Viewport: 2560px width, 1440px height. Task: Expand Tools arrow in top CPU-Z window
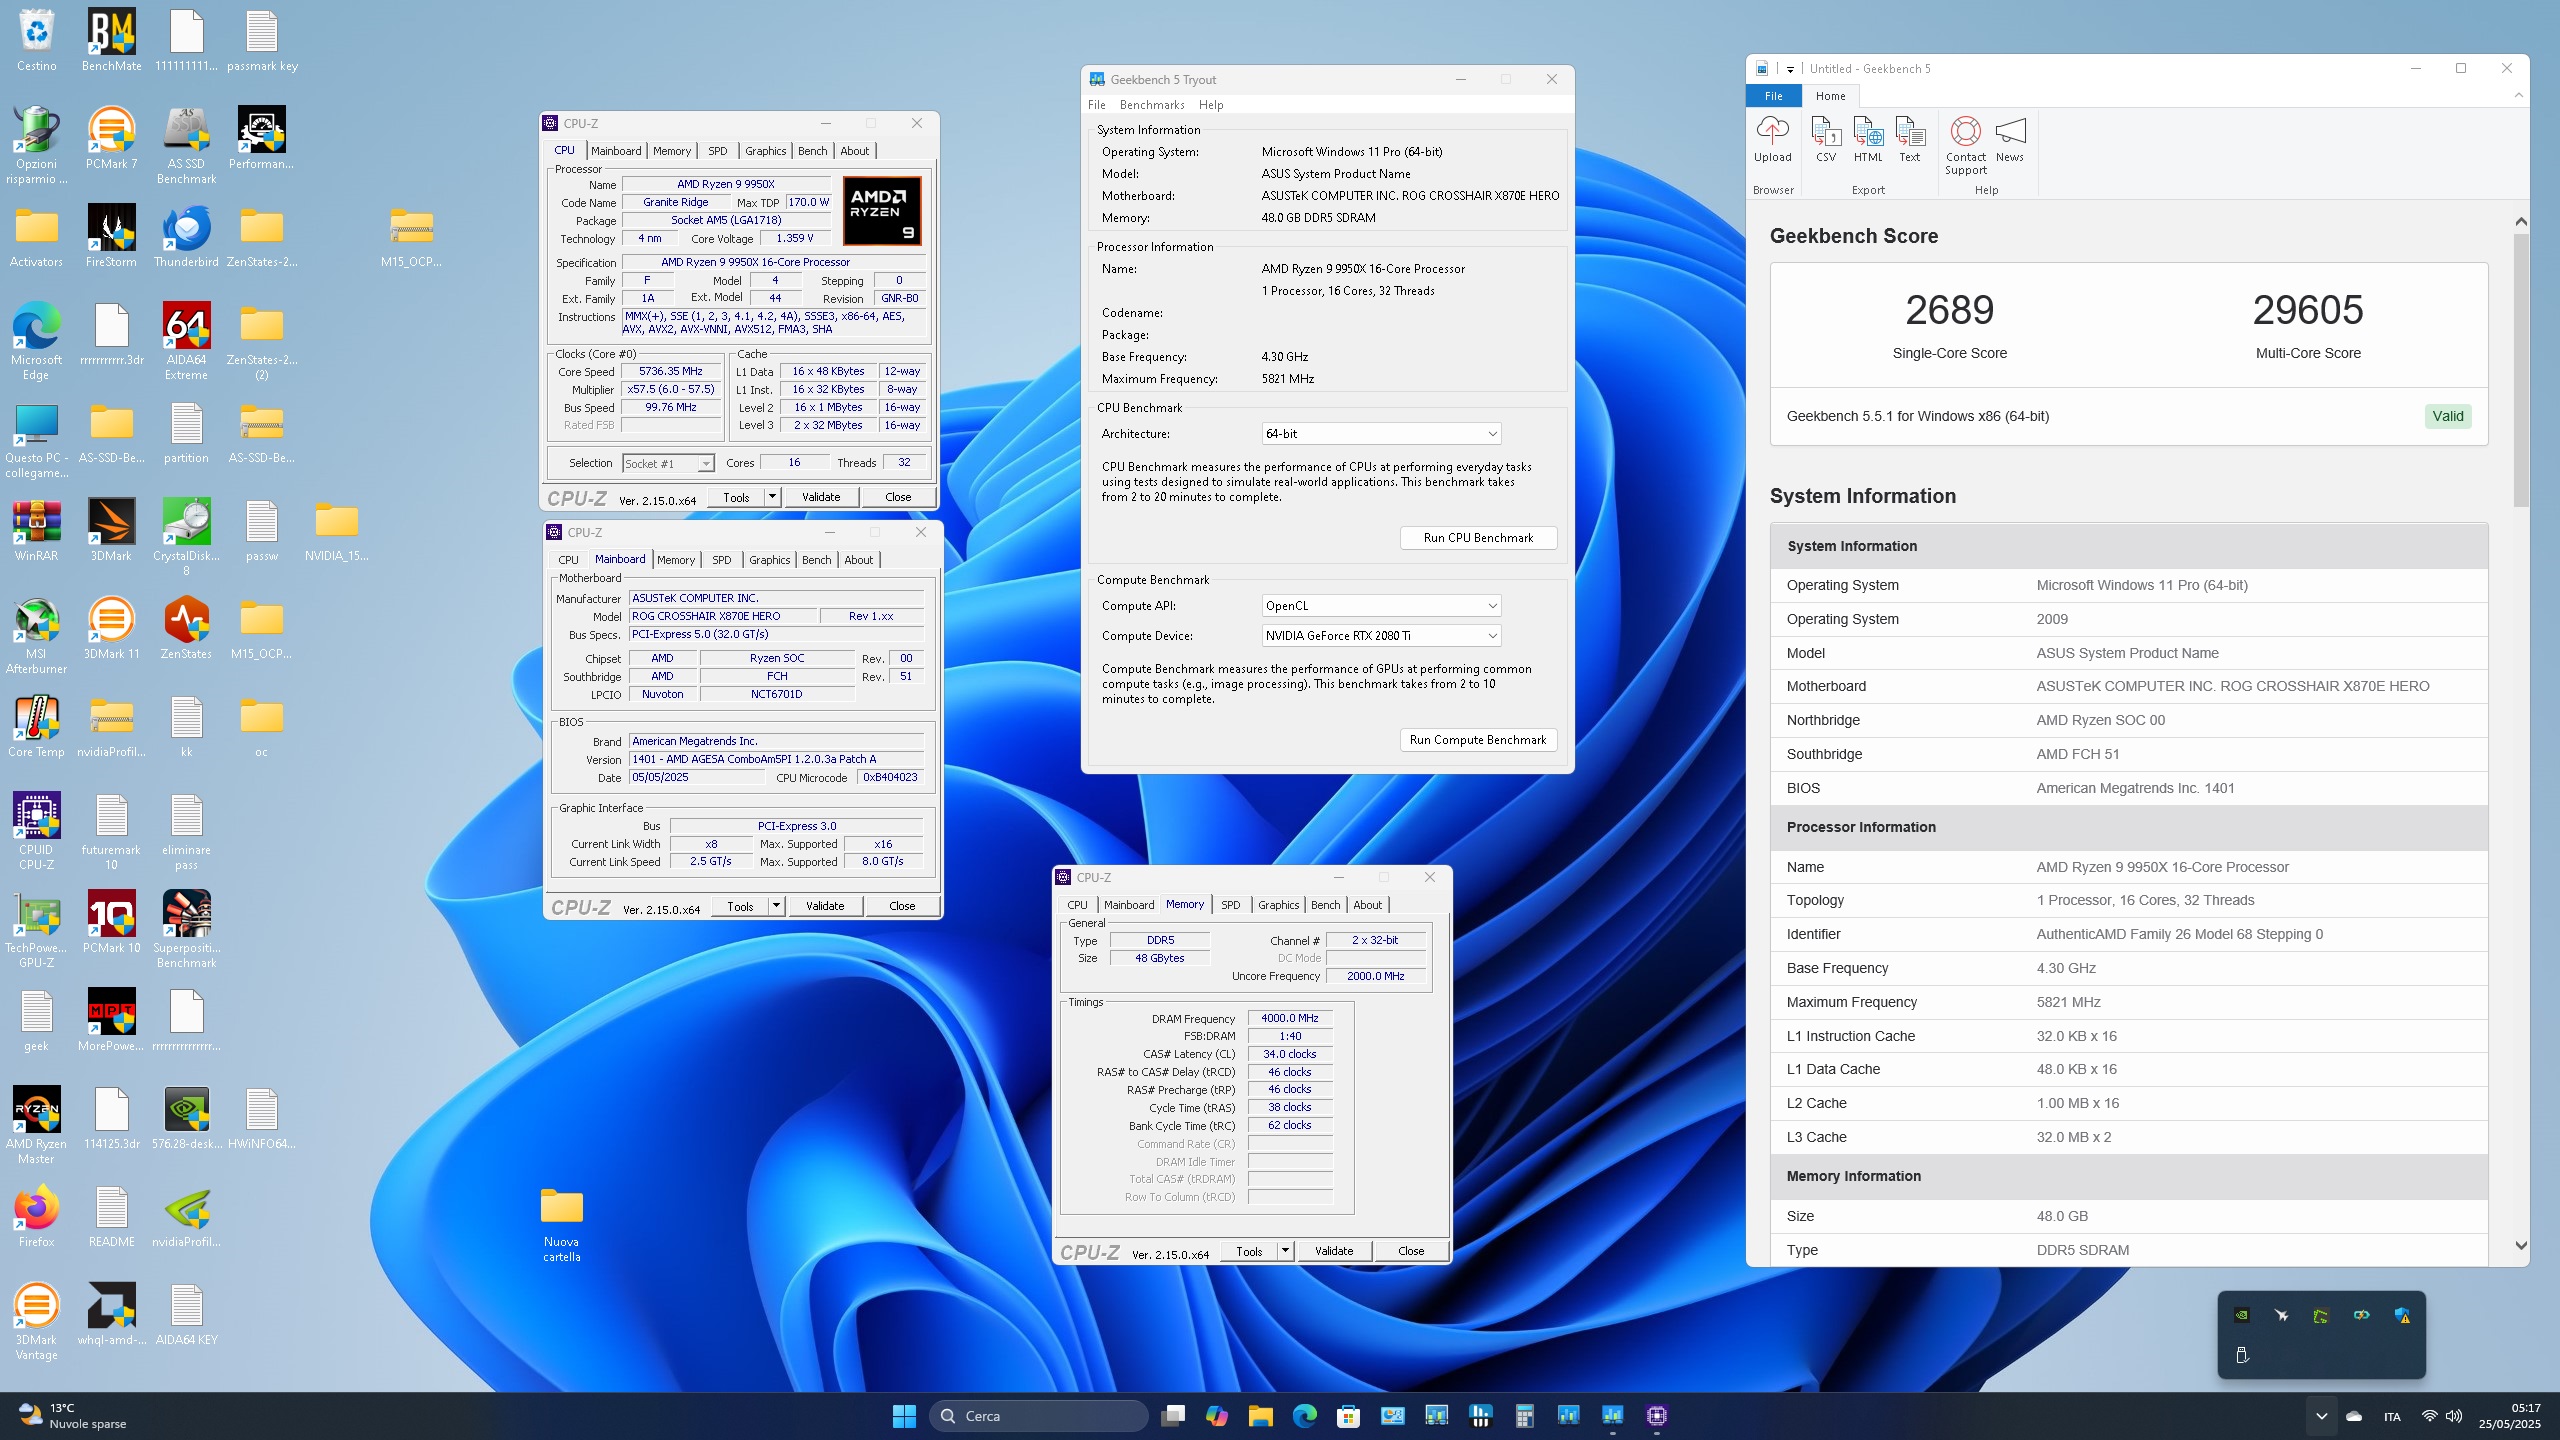coord(771,497)
